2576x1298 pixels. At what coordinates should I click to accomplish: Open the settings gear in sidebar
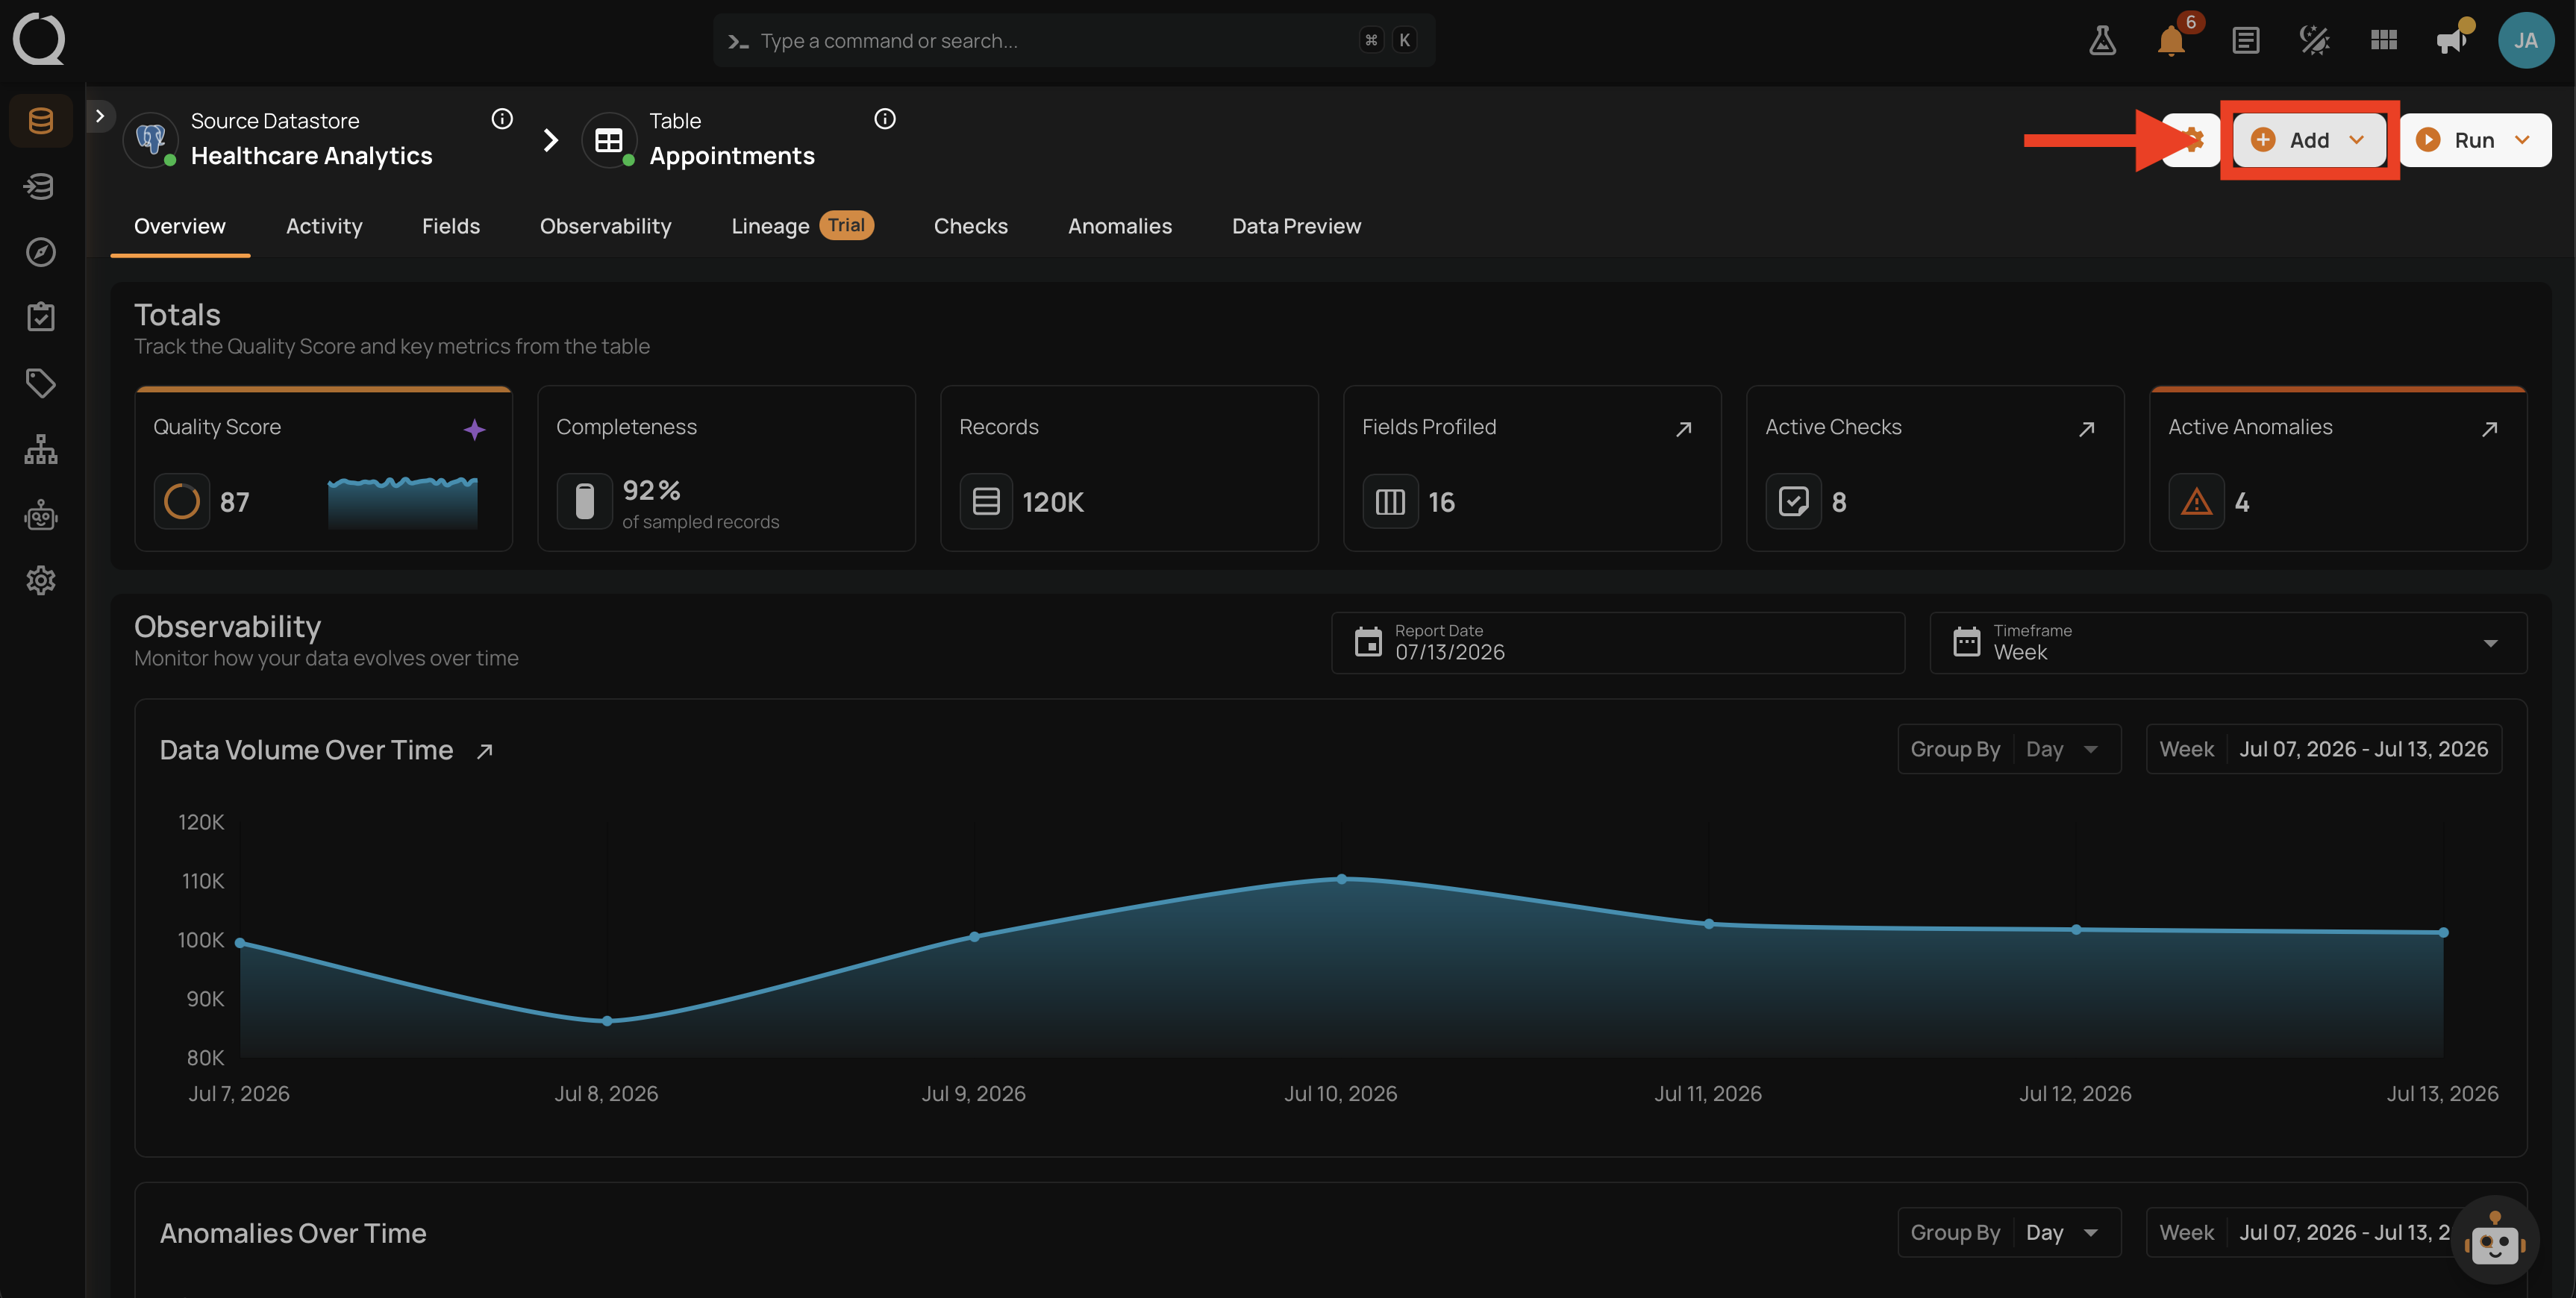click(x=40, y=580)
